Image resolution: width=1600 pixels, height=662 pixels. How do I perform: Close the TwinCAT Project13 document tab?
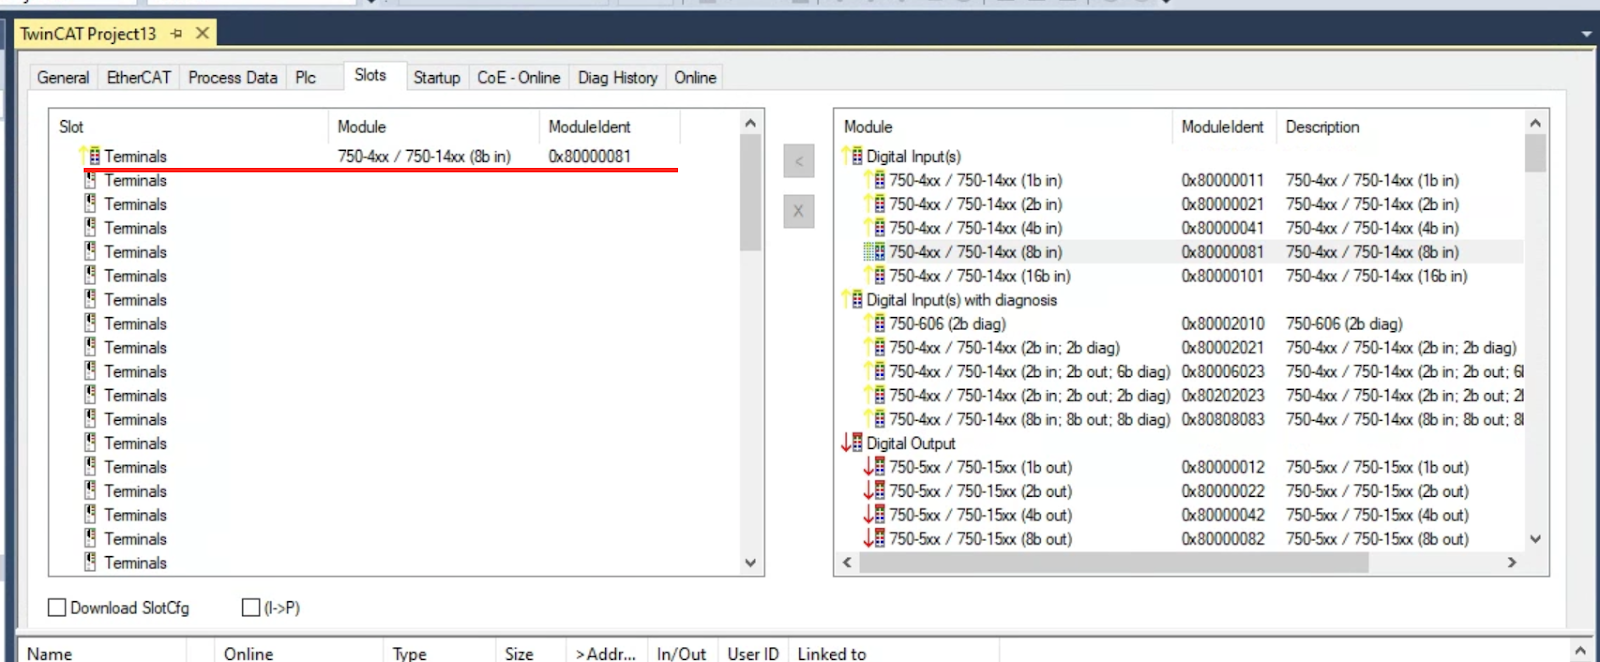coord(202,33)
